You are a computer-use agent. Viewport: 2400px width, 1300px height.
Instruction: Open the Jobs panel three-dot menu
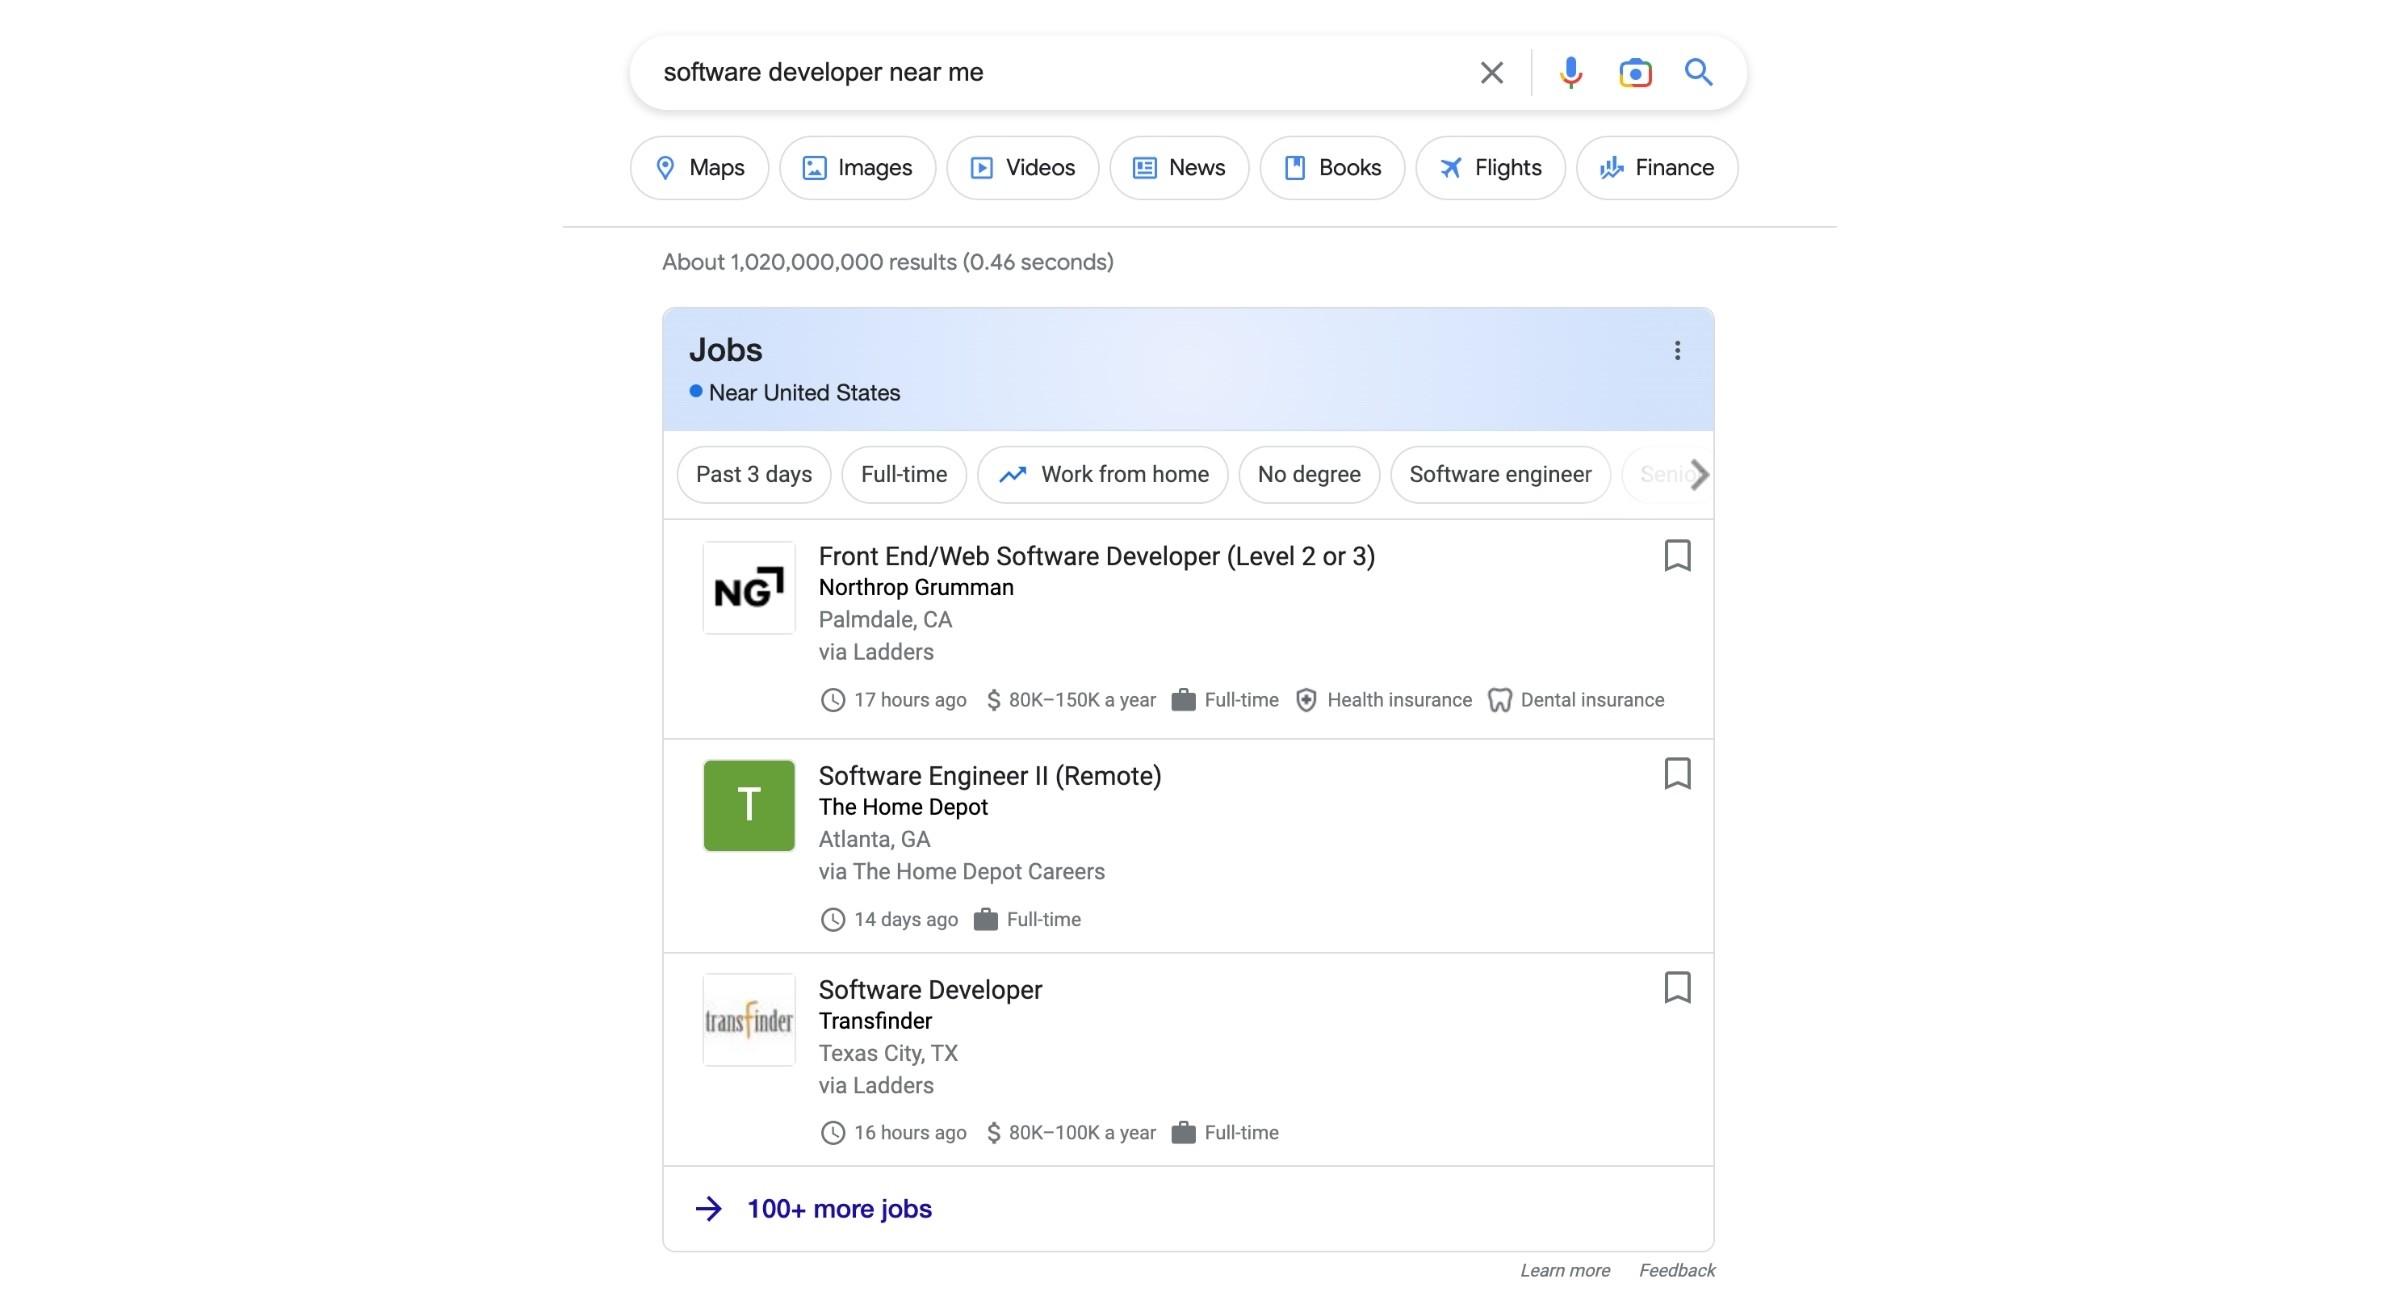[1677, 350]
